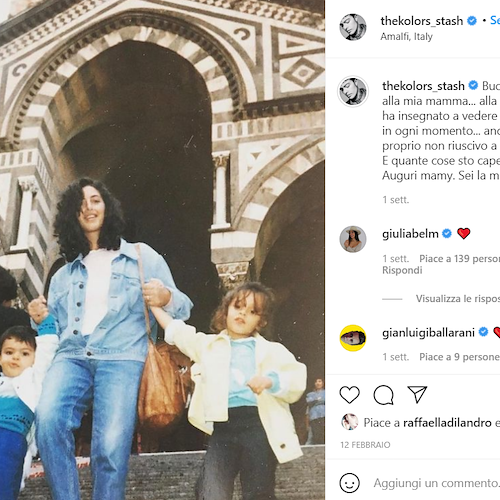Open raffaelladilandro in likes line
500x500 pixels.
(447, 423)
